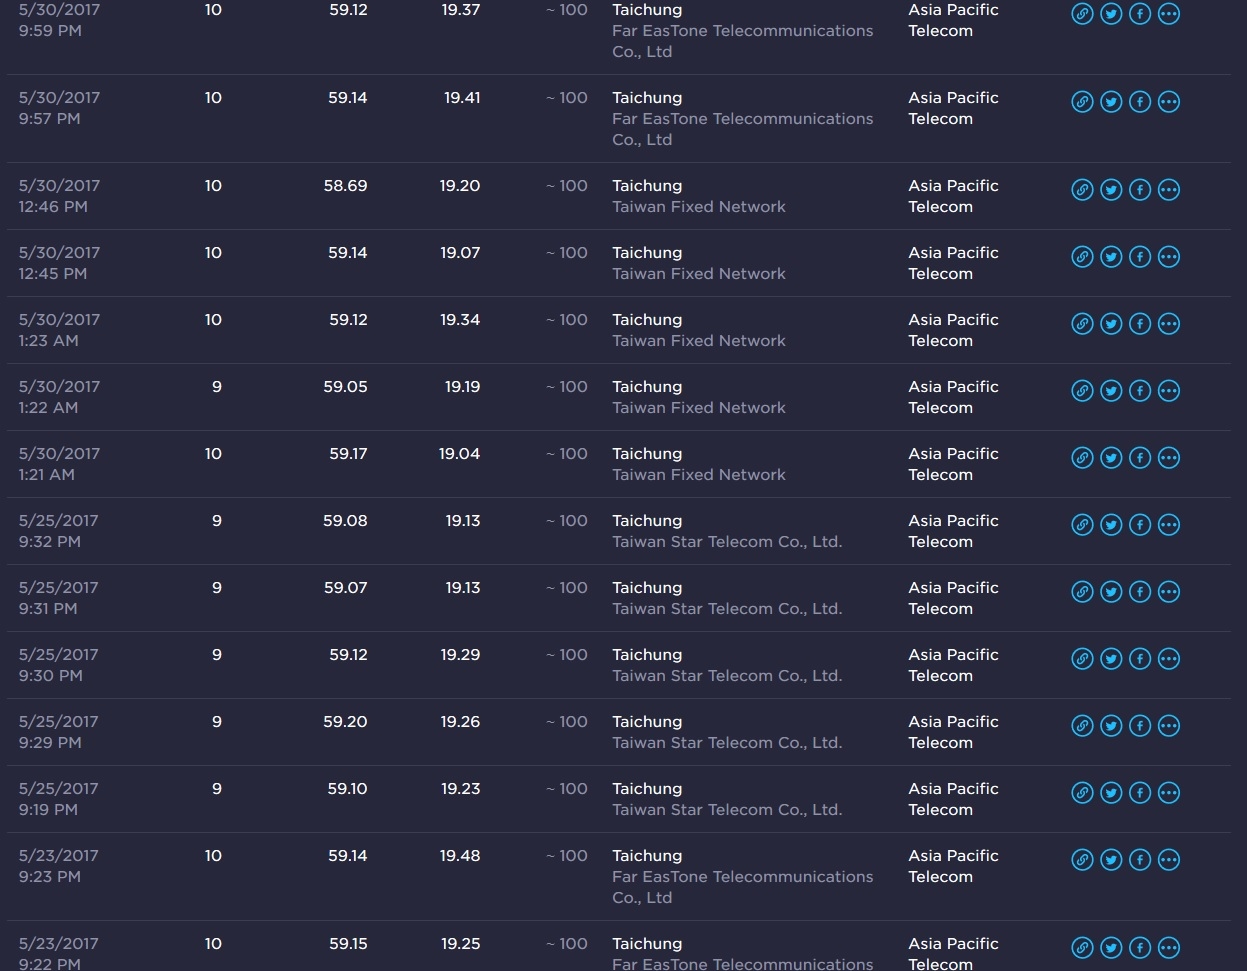This screenshot has width=1247, height=971.
Task: Post 5/30/2017 1:21 AM result to Facebook
Action: 1140,458
